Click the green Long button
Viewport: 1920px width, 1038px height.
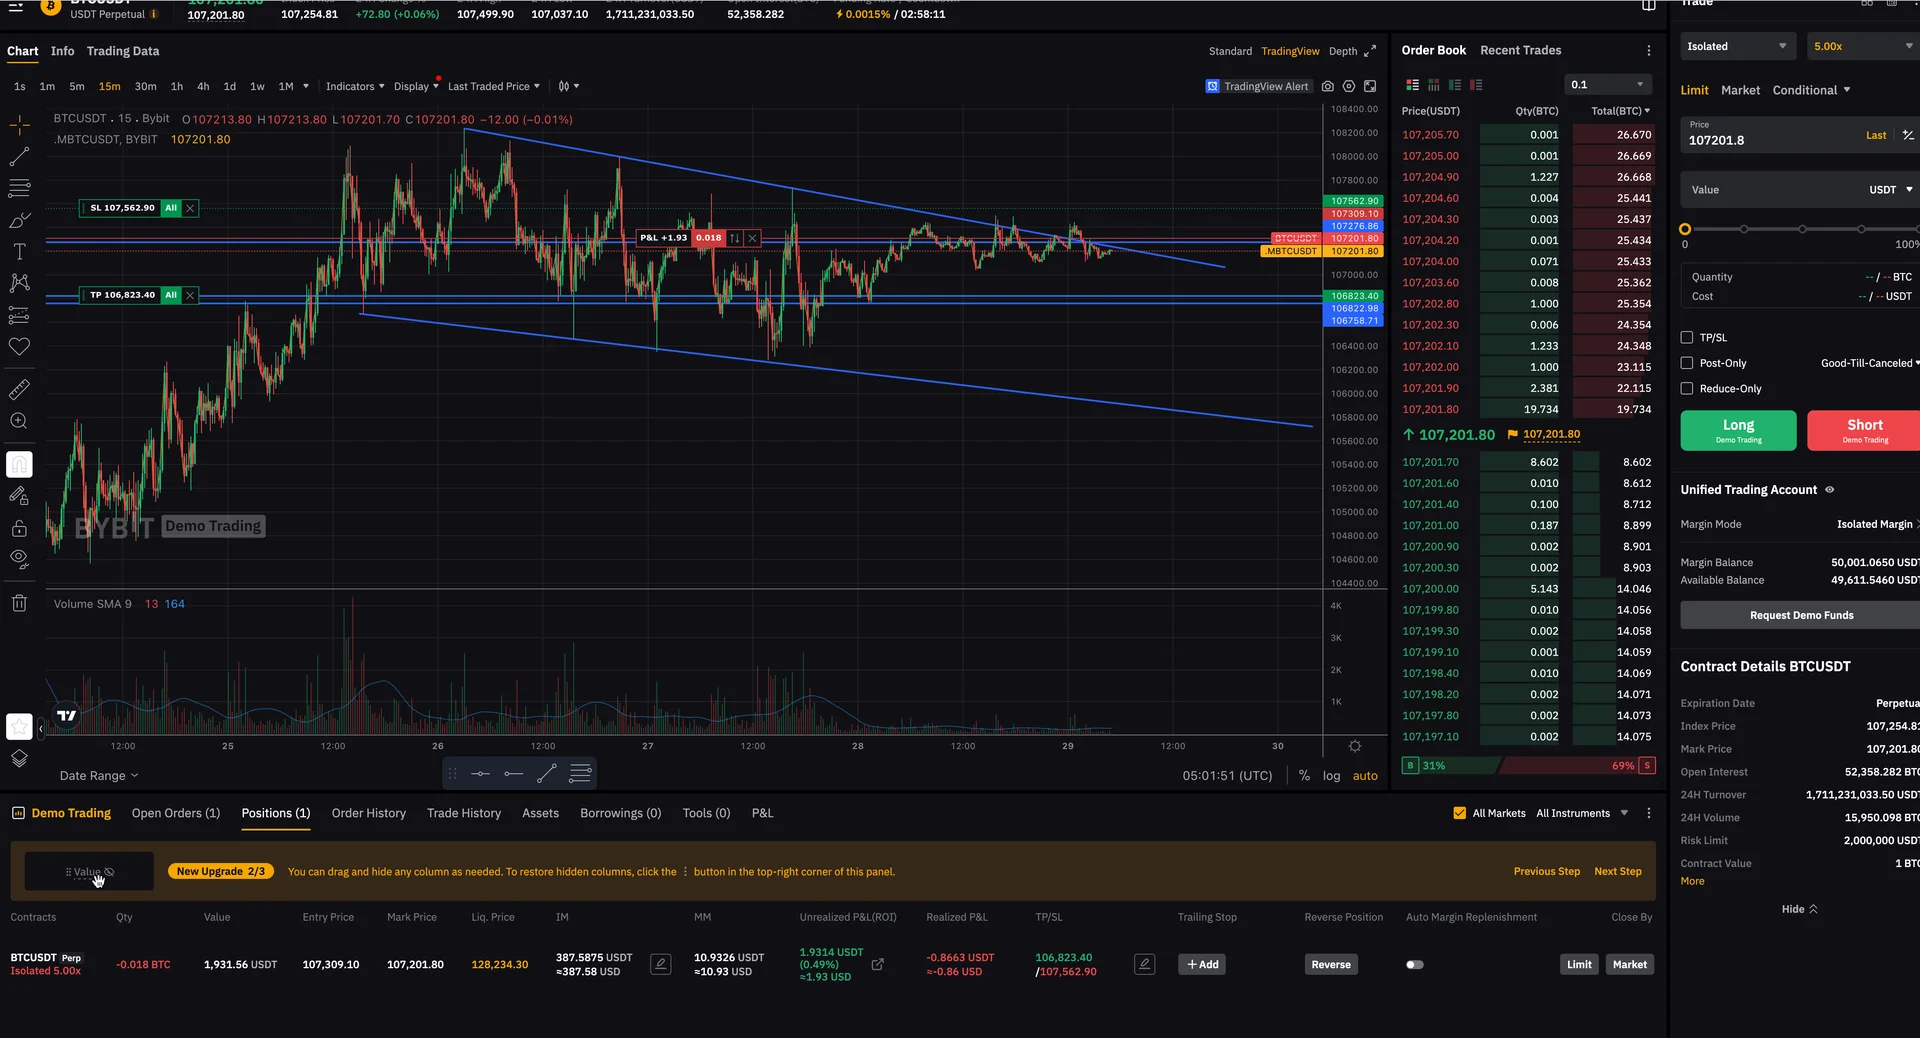pos(1738,430)
